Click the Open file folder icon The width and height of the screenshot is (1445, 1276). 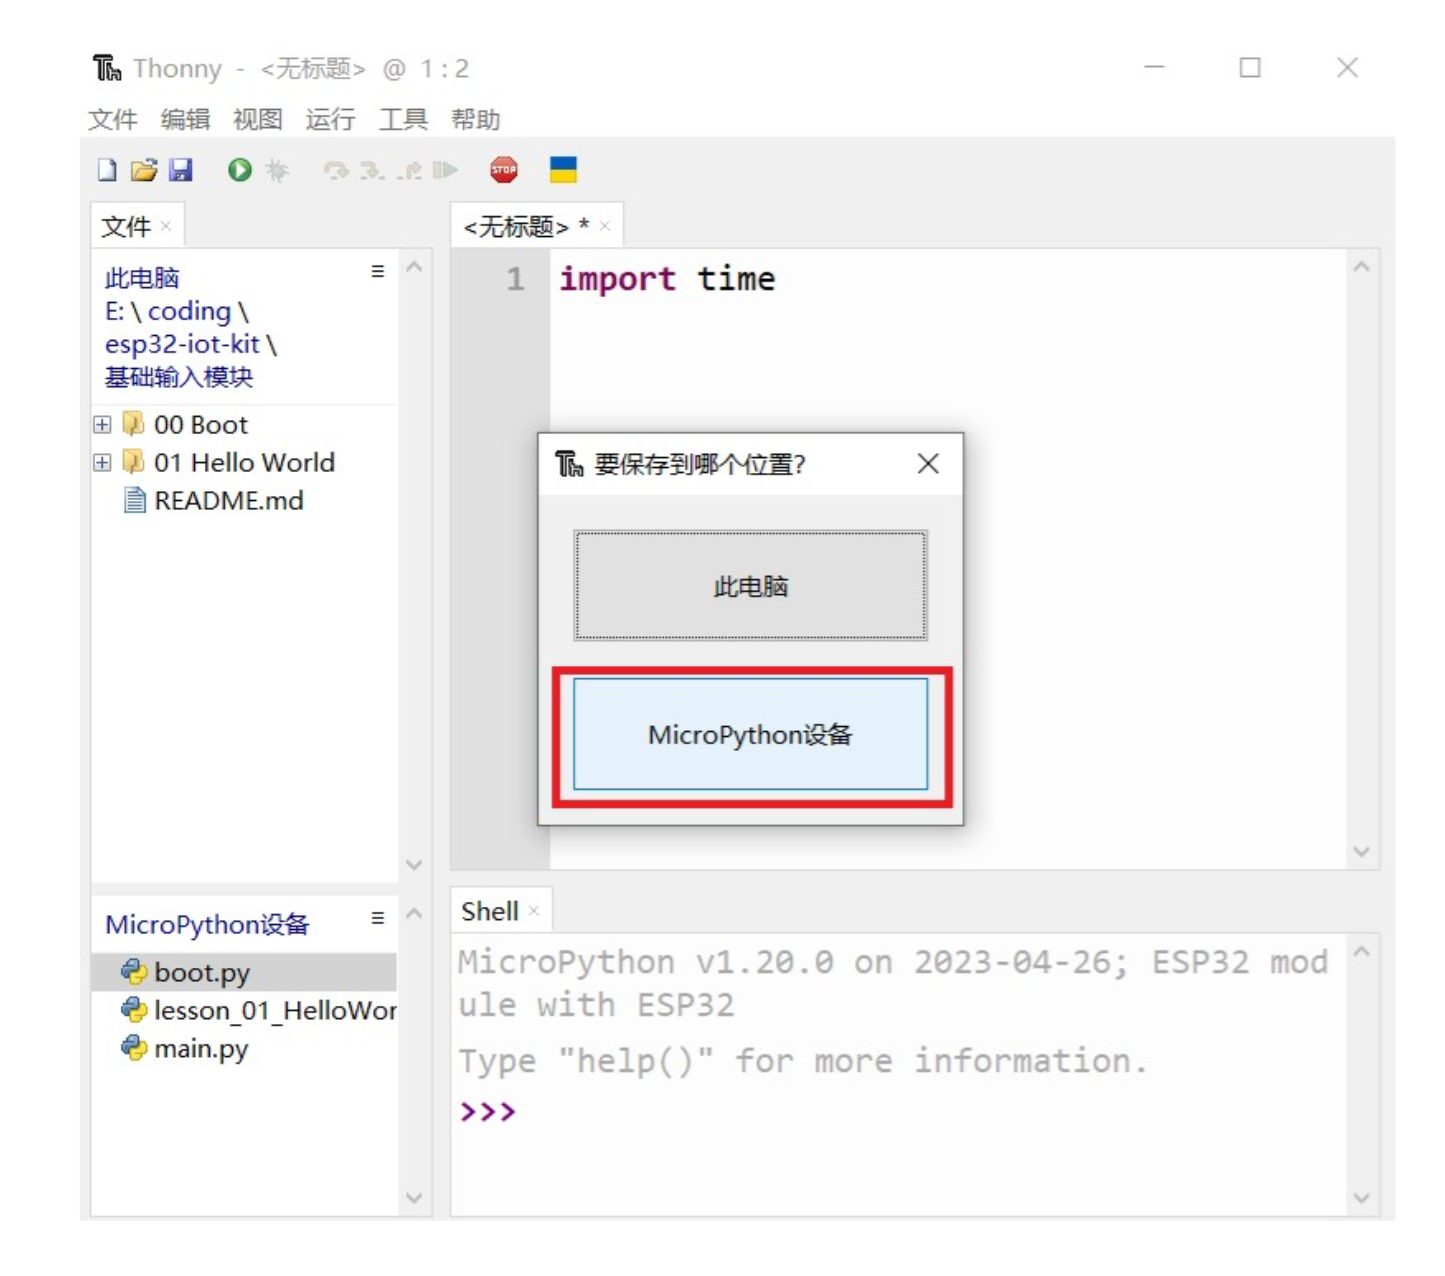[144, 170]
